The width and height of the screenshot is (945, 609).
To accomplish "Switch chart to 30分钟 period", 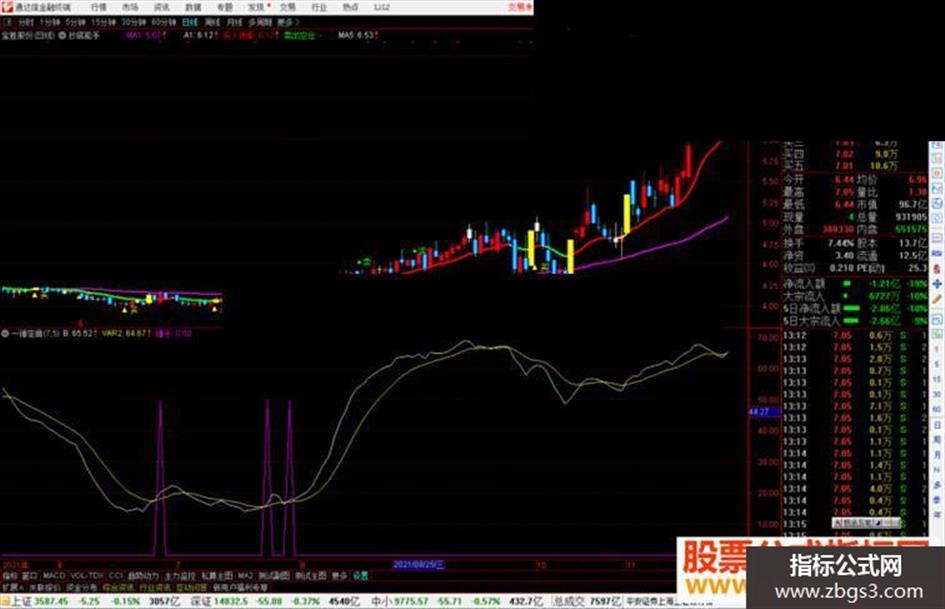I will point(133,22).
